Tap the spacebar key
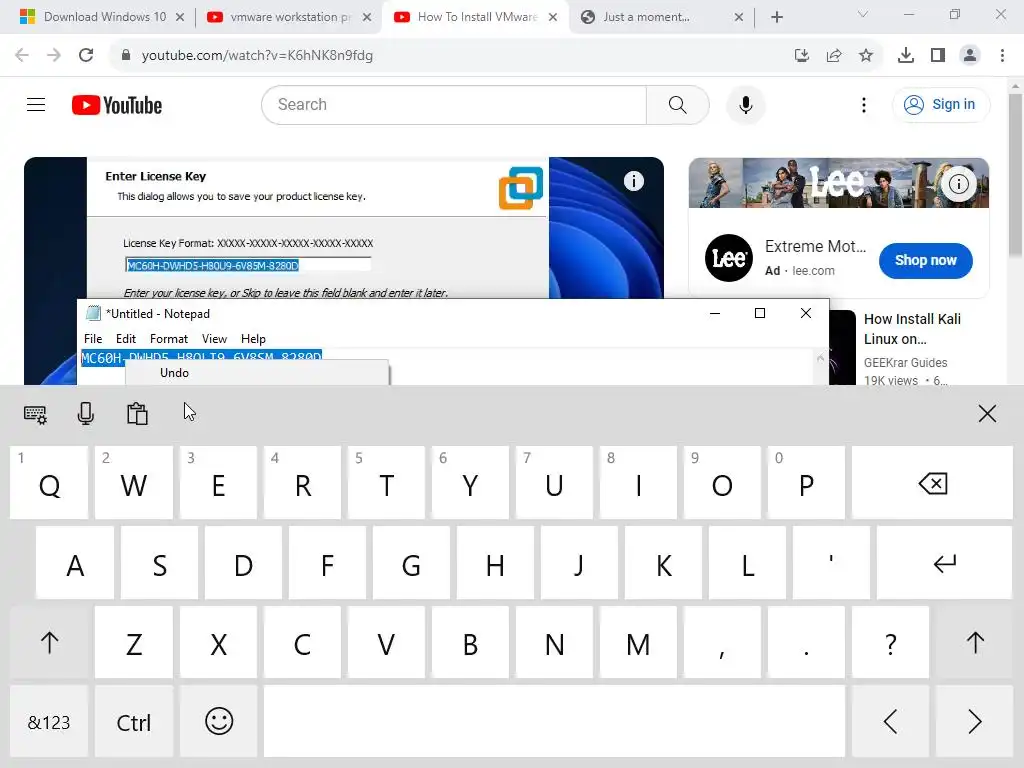This screenshot has width=1024, height=768. (x=554, y=722)
